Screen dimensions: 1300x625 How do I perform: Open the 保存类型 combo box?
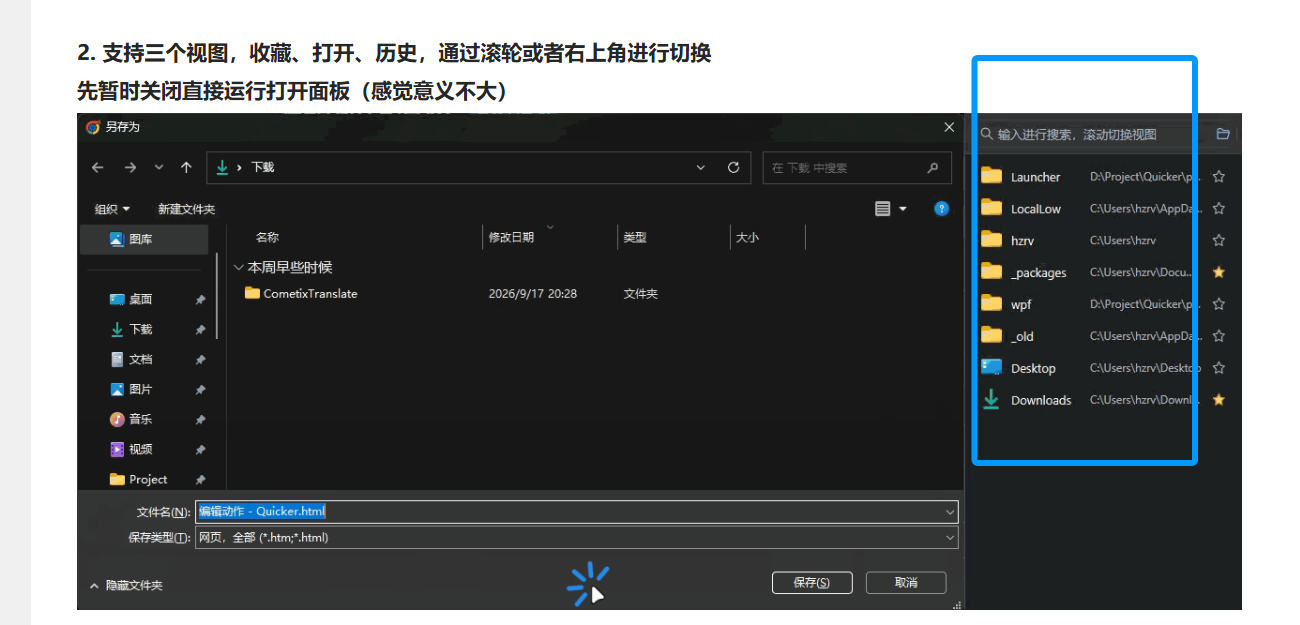[577, 538]
